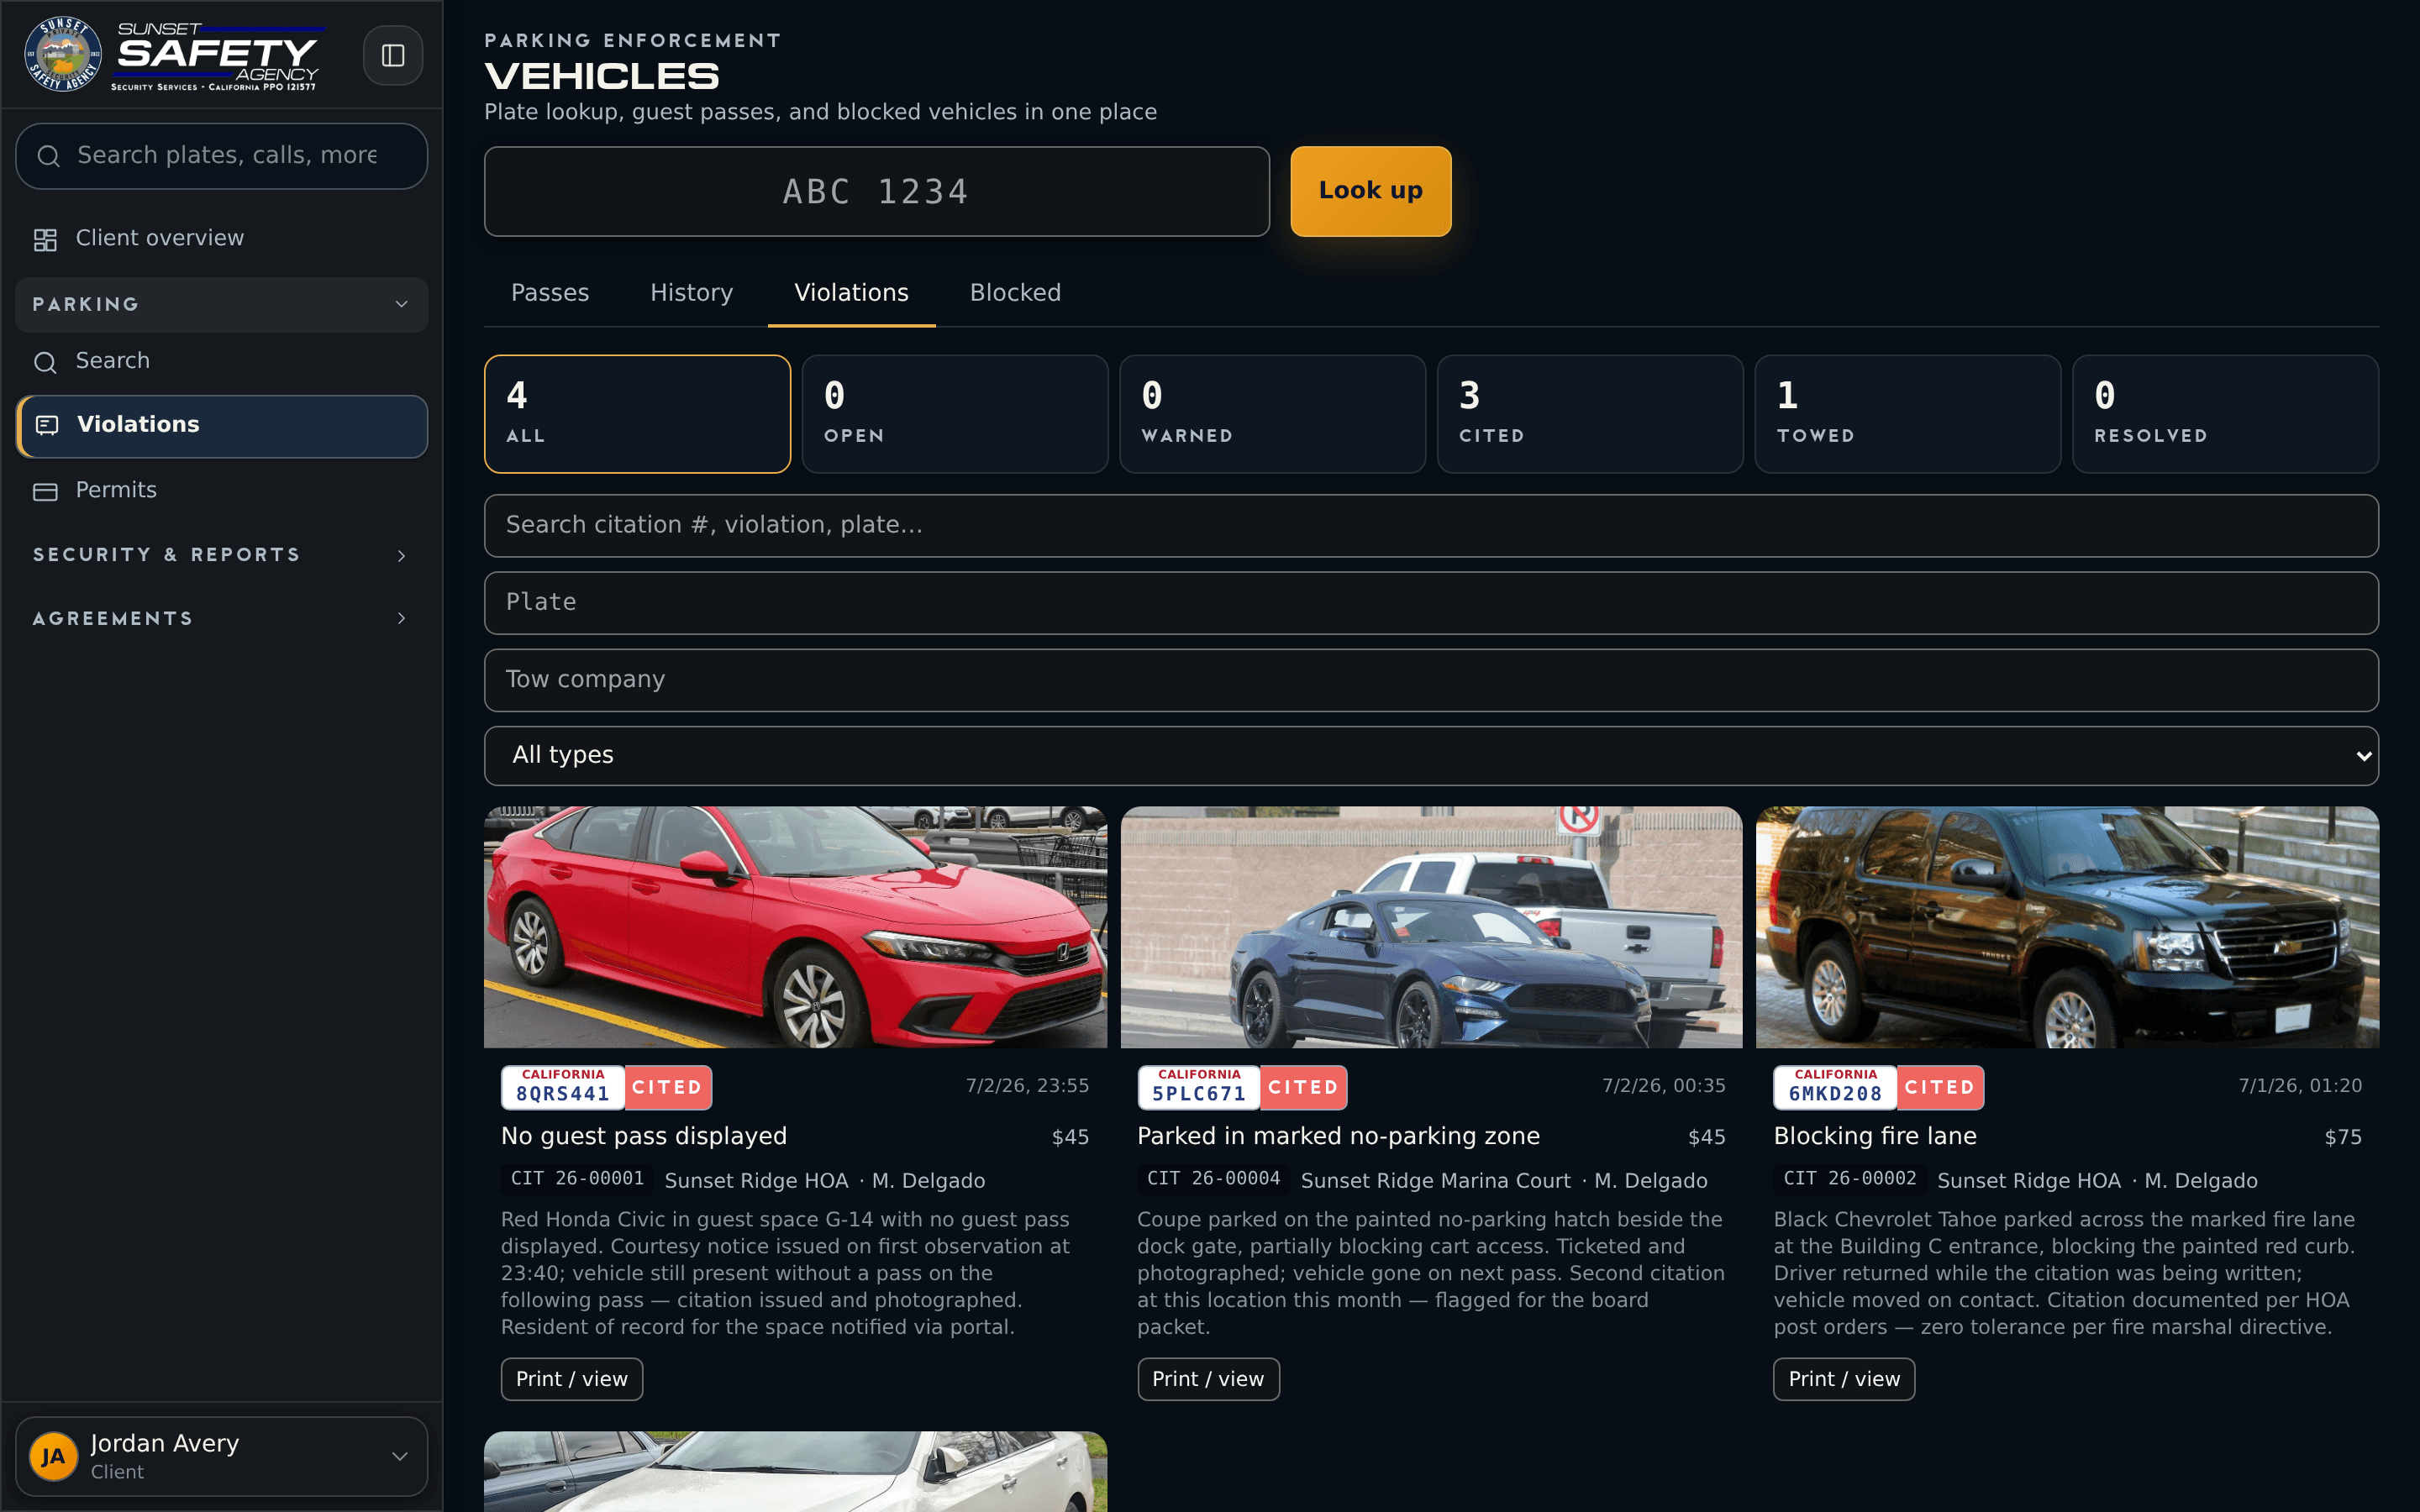Expand the SECURITY & REPORTS section
The height and width of the screenshot is (1512, 2420).
coord(222,555)
